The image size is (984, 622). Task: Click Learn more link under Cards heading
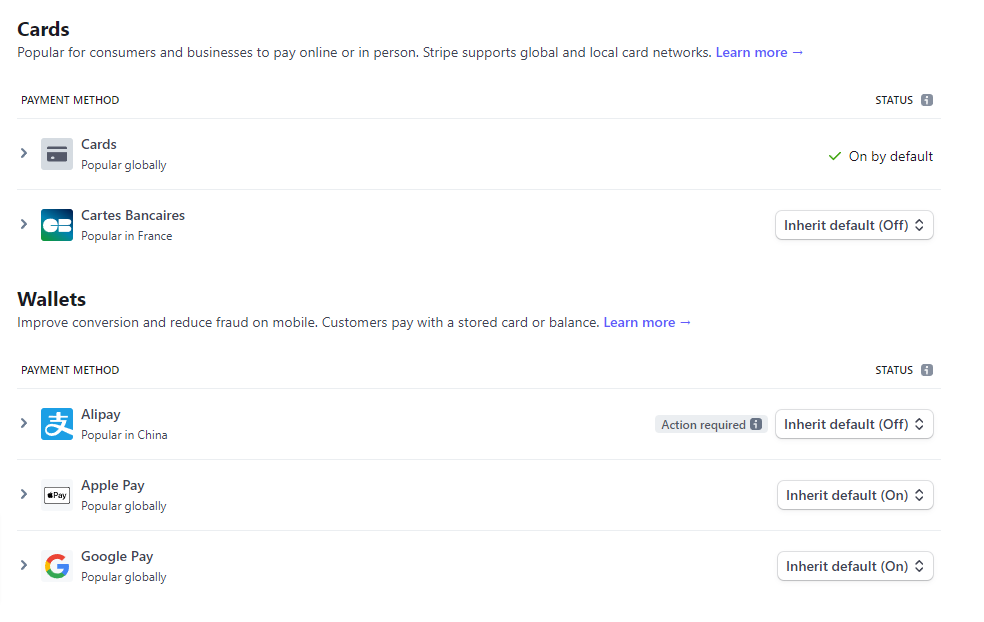[759, 52]
